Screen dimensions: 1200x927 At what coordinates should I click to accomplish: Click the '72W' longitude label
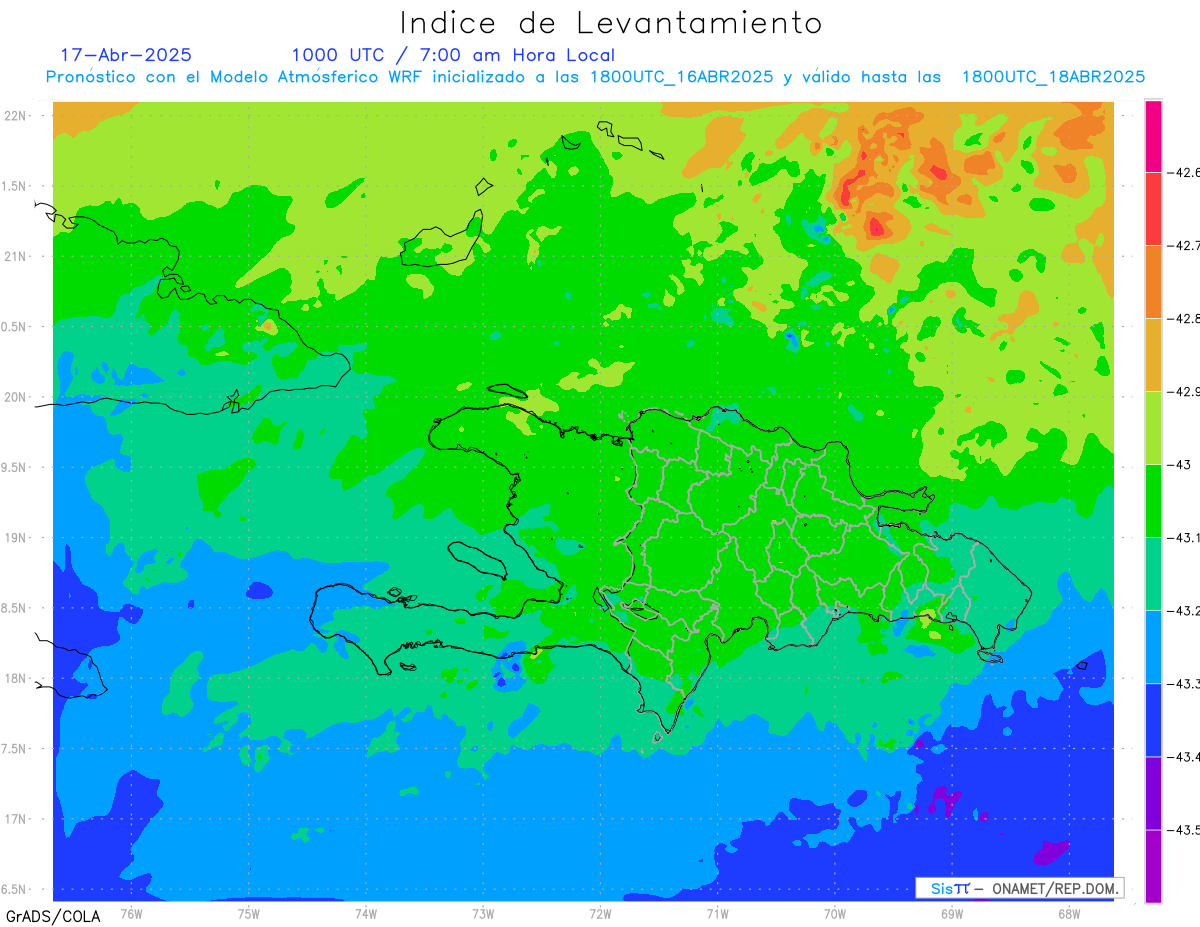tap(600, 913)
